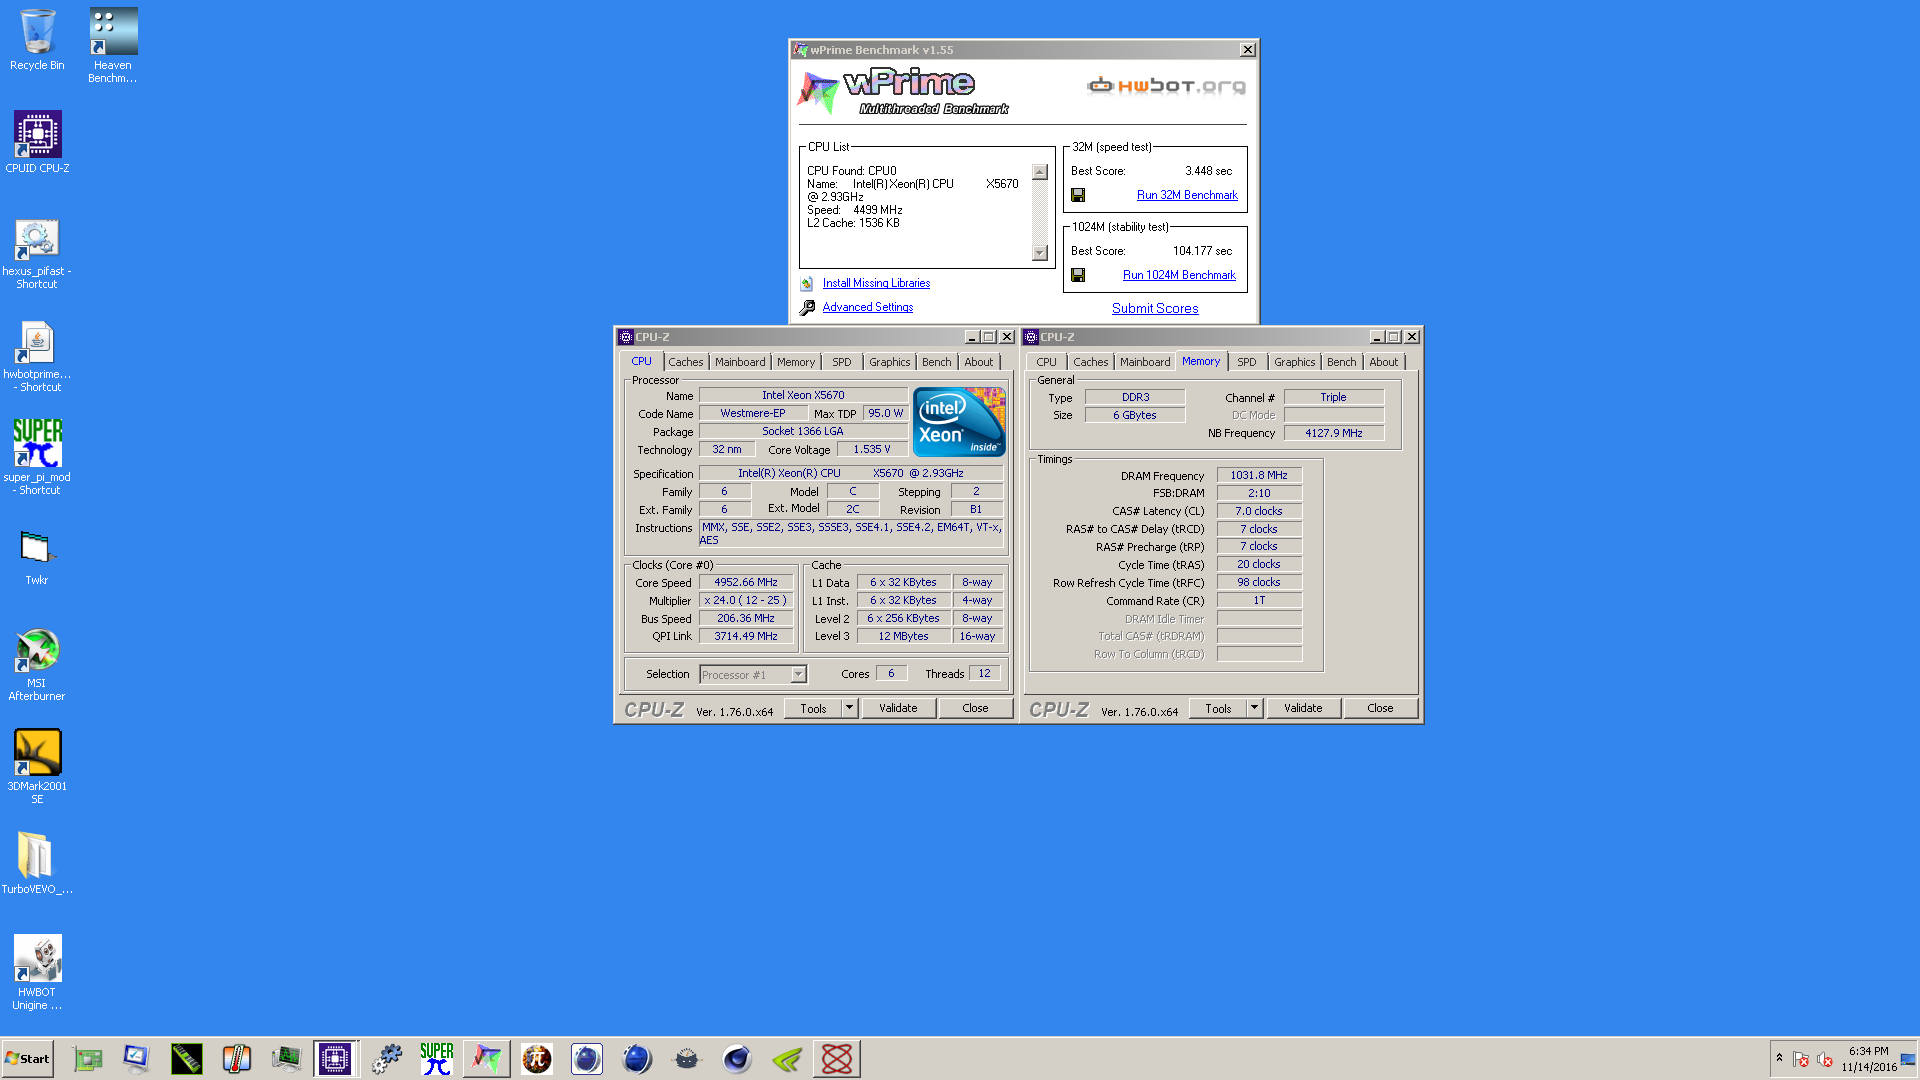Open the TurboVEVO folder icon
The width and height of the screenshot is (1920, 1080).
click(x=37, y=863)
